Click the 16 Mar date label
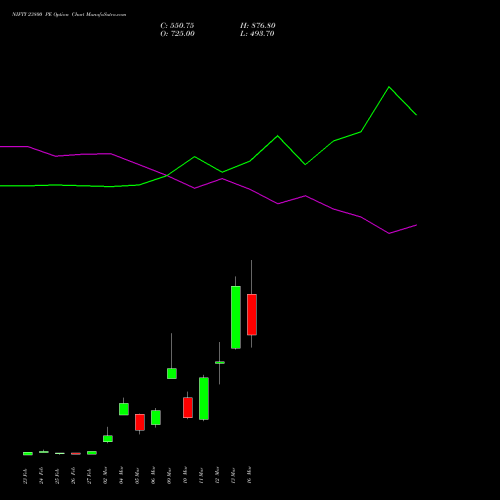The width and height of the screenshot is (500, 500). pyautogui.click(x=250, y=475)
